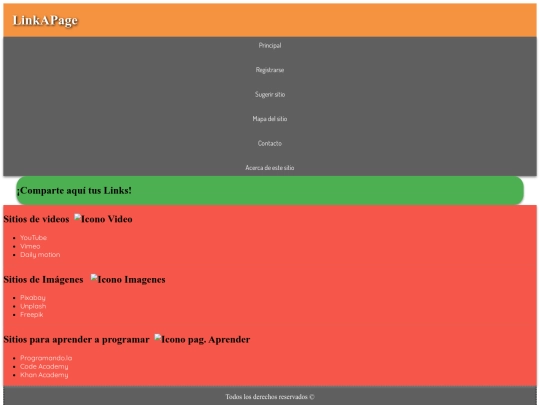Open the Freepik link
540x405 pixels.
pyautogui.click(x=32, y=315)
